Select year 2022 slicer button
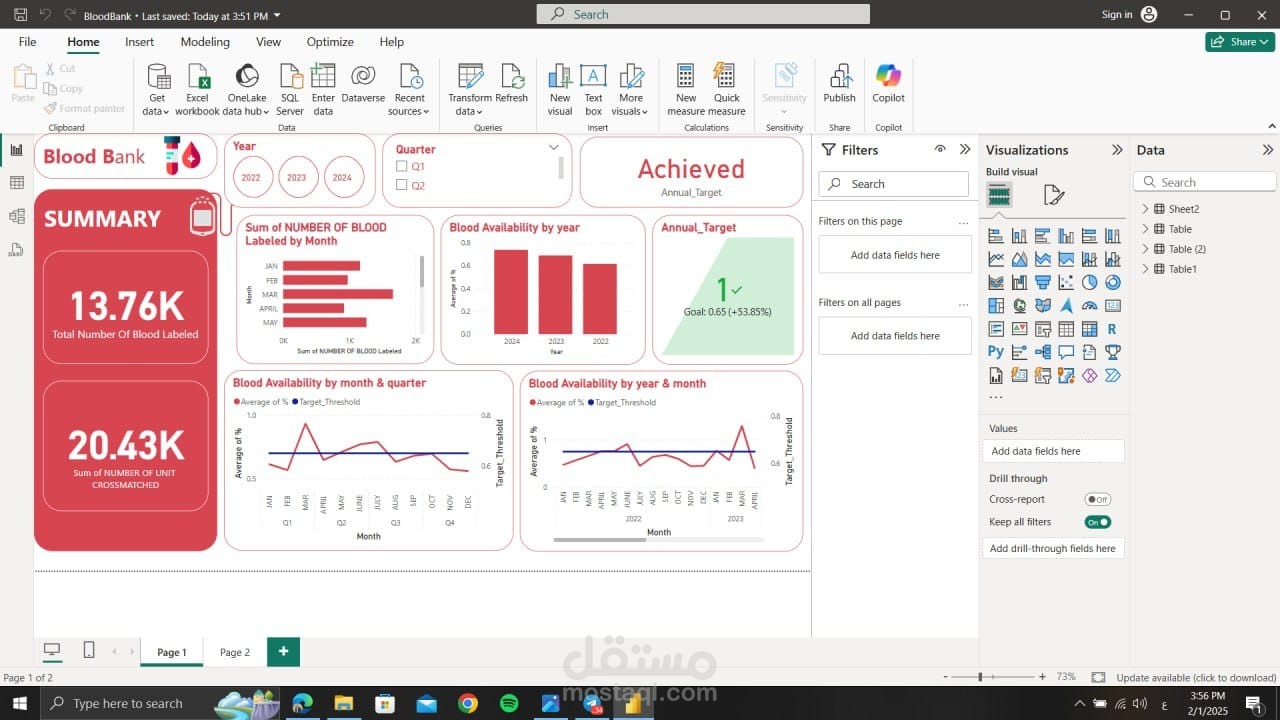 tap(251, 177)
